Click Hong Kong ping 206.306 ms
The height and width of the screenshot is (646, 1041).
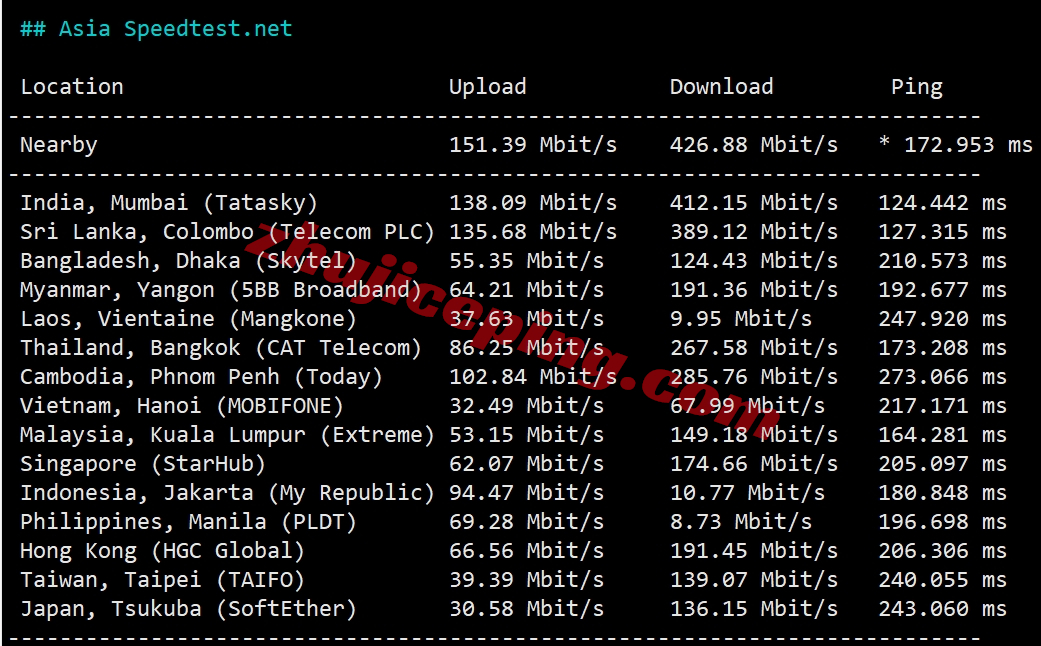[942, 551]
